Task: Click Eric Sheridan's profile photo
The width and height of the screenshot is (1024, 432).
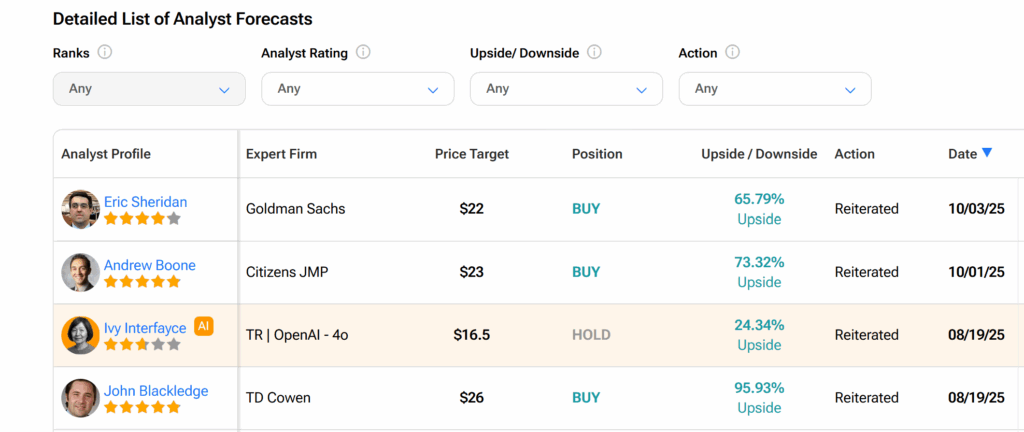Action: point(80,209)
